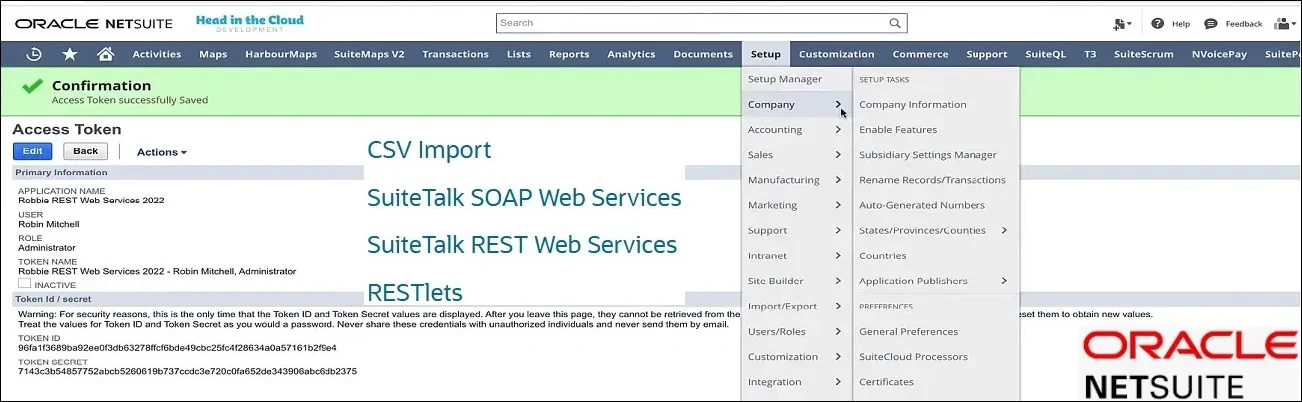Click the Oracle NetSuite logo
The height and width of the screenshot is (402, 1302).
click(93, 22)
